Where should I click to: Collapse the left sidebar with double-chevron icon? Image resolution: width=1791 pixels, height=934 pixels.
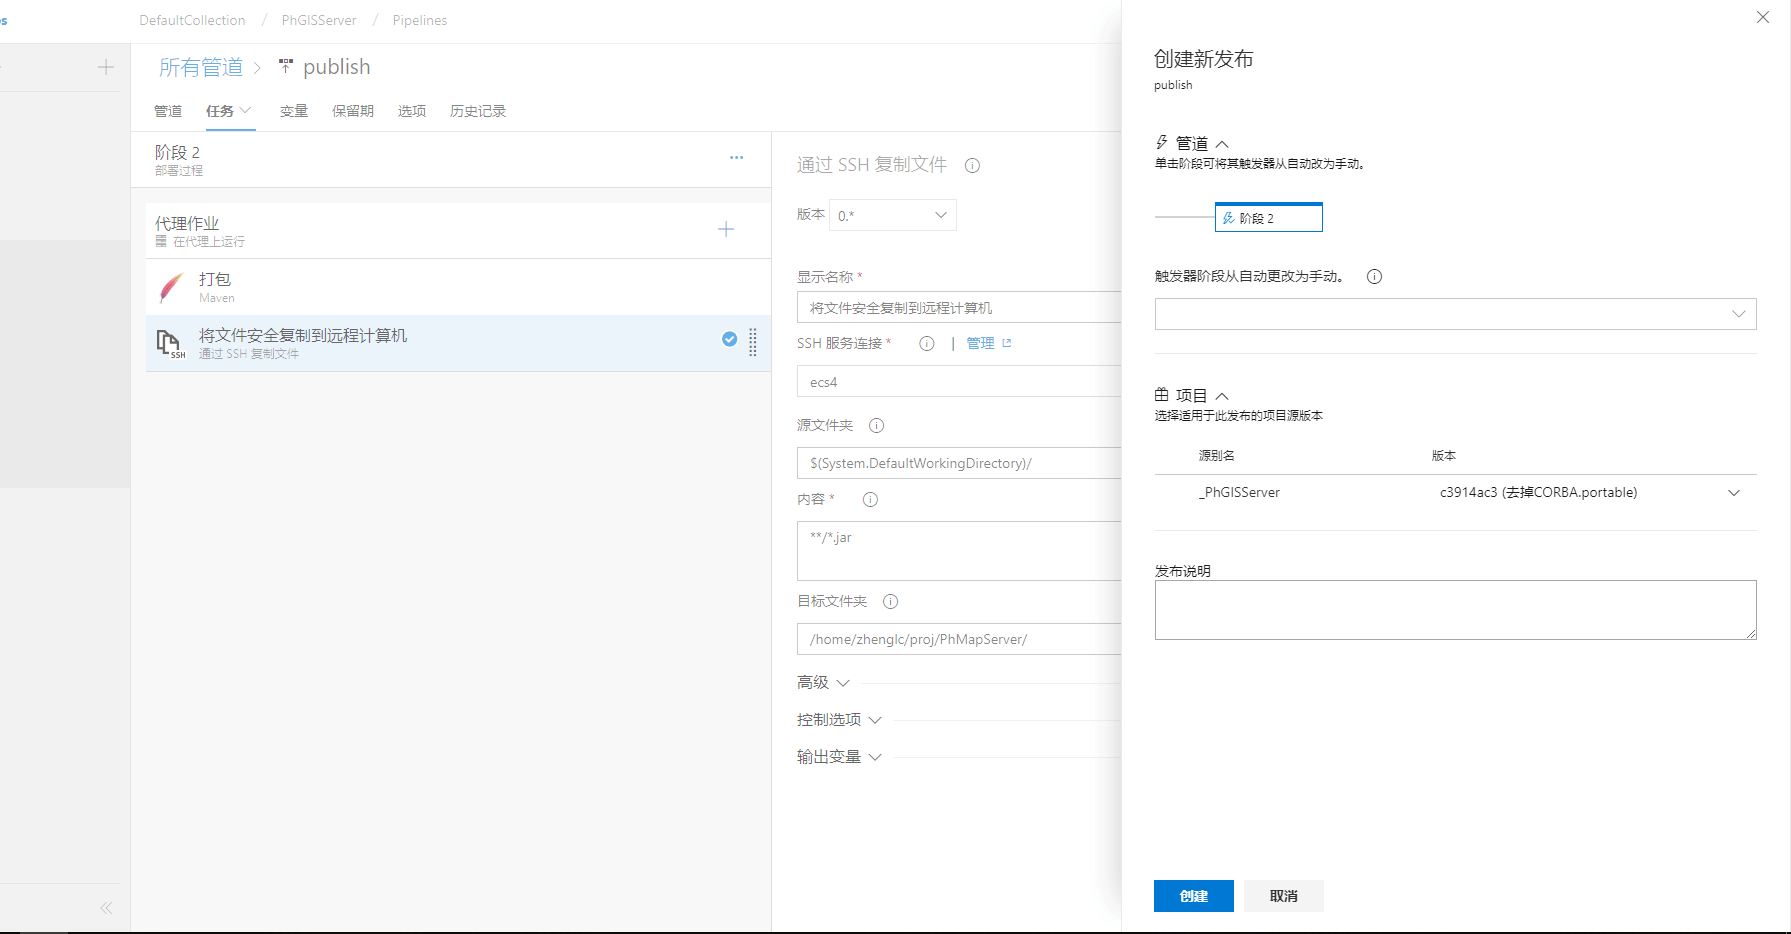[x=106, y=908]
